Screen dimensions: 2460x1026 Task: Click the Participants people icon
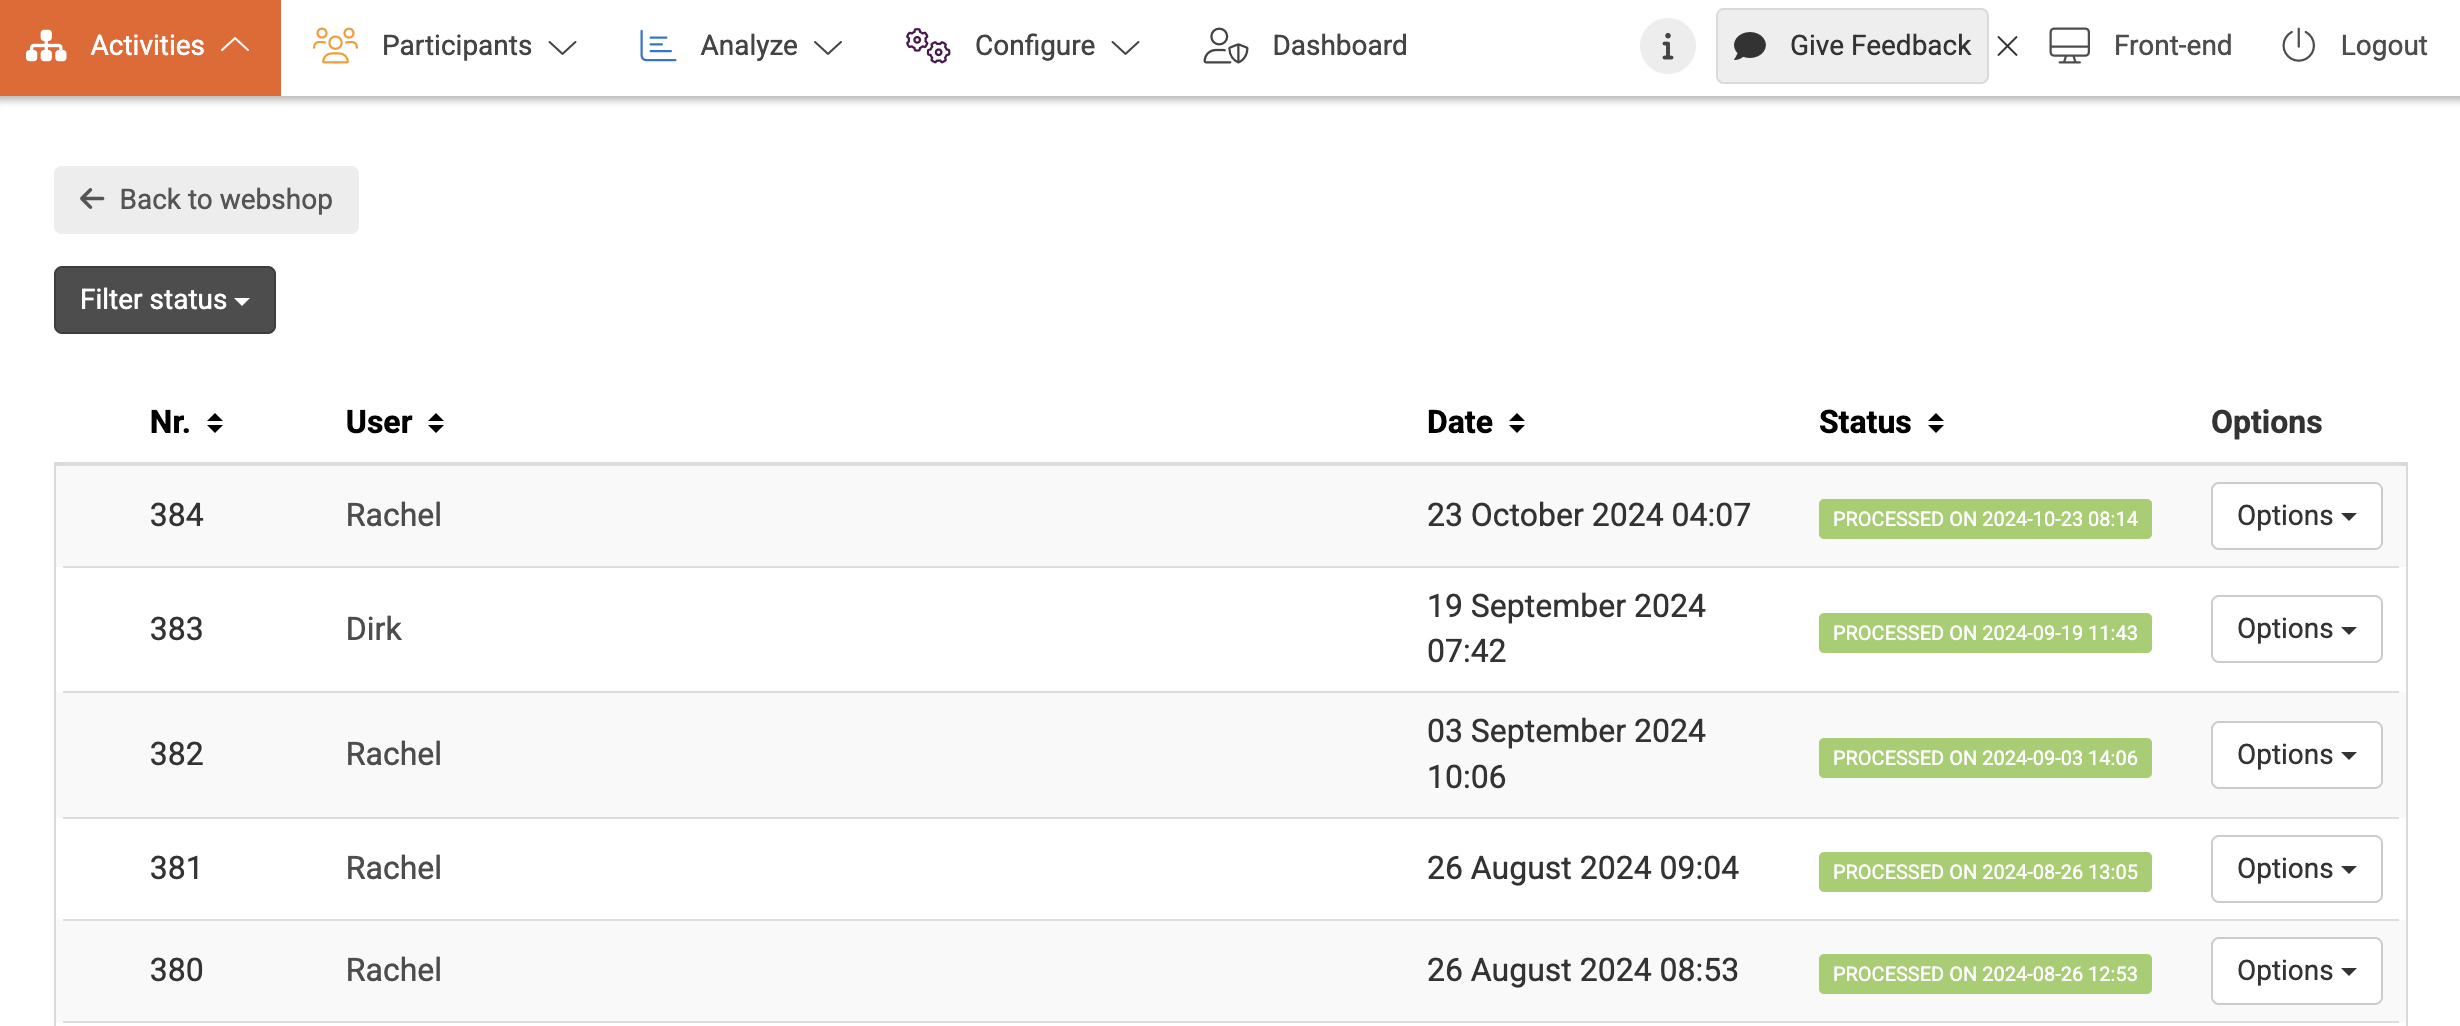click(335, 46)
